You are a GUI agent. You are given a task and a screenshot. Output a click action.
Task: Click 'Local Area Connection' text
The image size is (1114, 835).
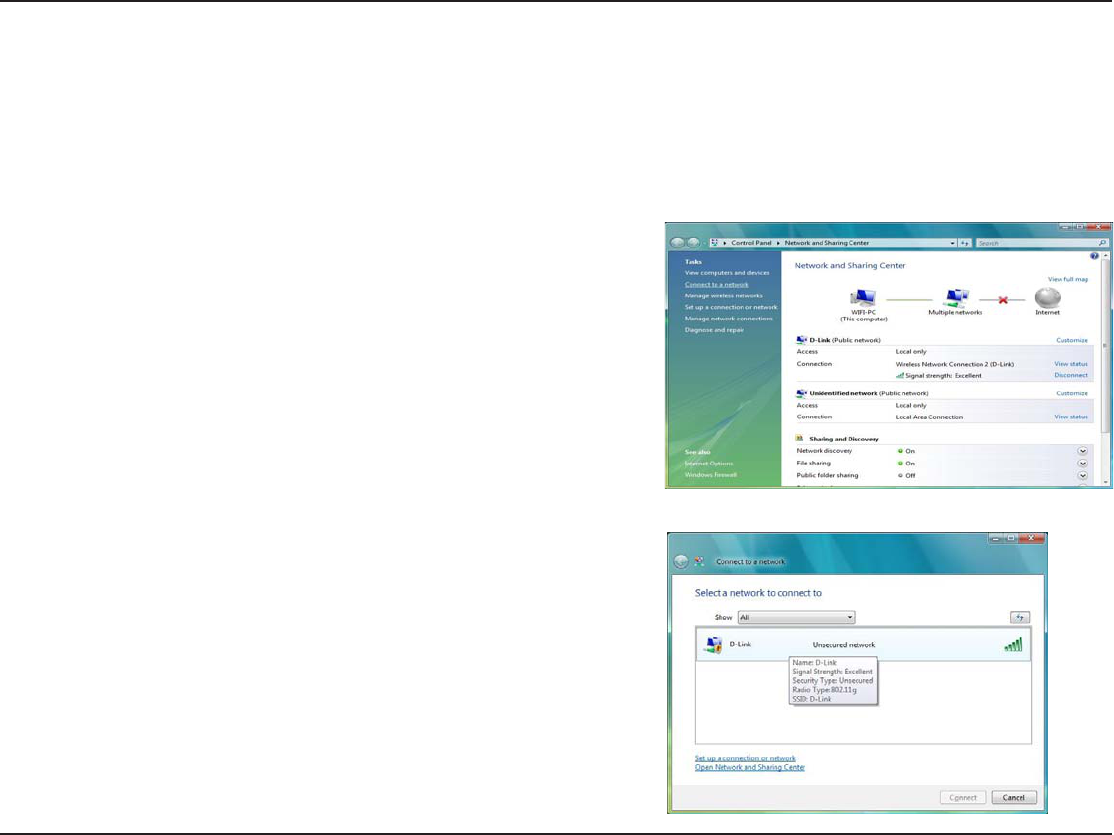929,417
